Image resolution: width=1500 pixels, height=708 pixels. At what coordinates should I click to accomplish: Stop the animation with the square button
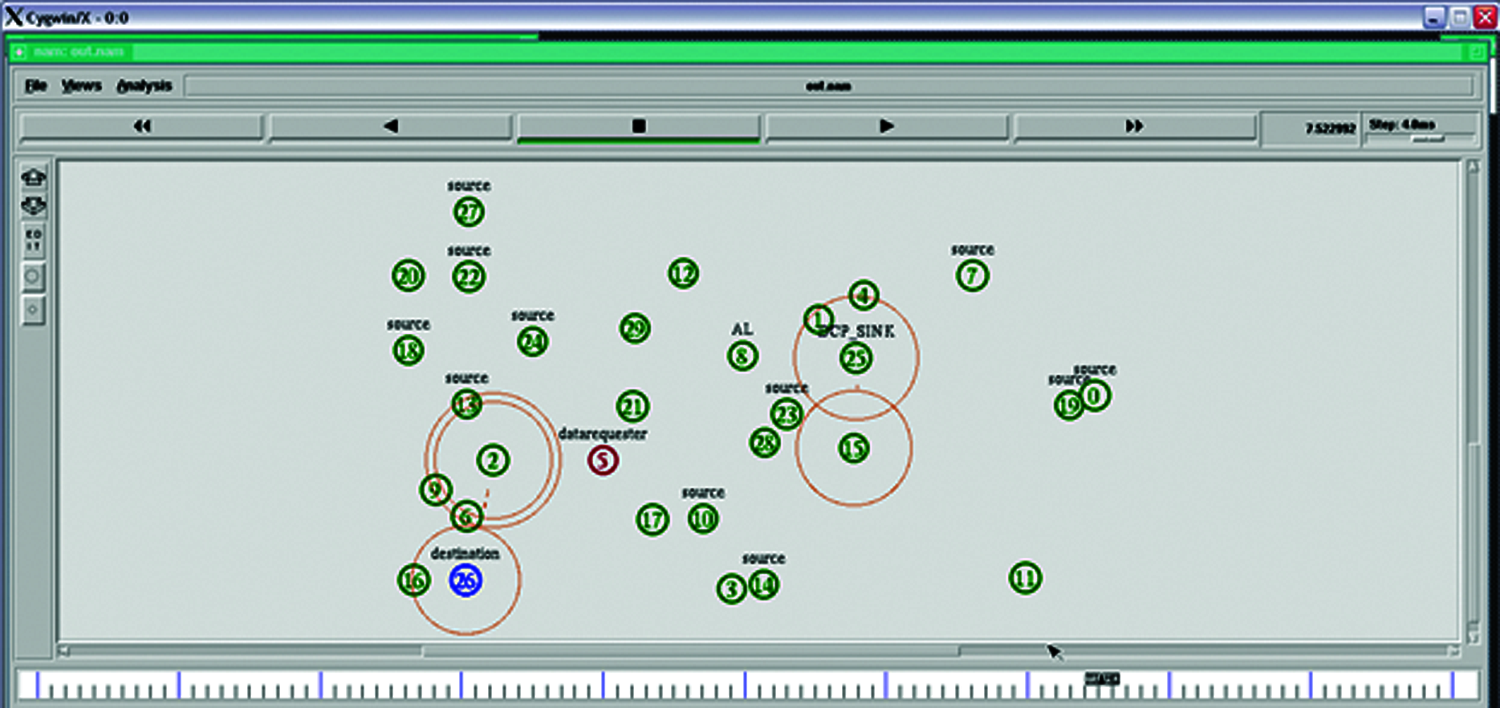pos(638,127)
